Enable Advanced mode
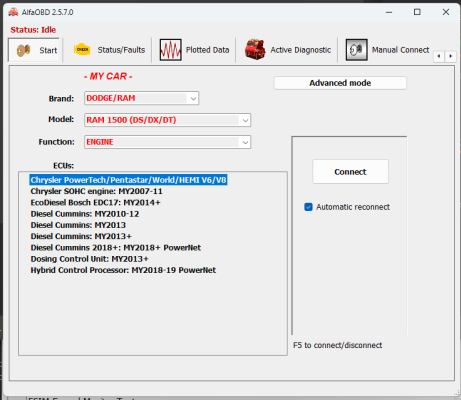461x400 pixels. (x=340, y=83)
